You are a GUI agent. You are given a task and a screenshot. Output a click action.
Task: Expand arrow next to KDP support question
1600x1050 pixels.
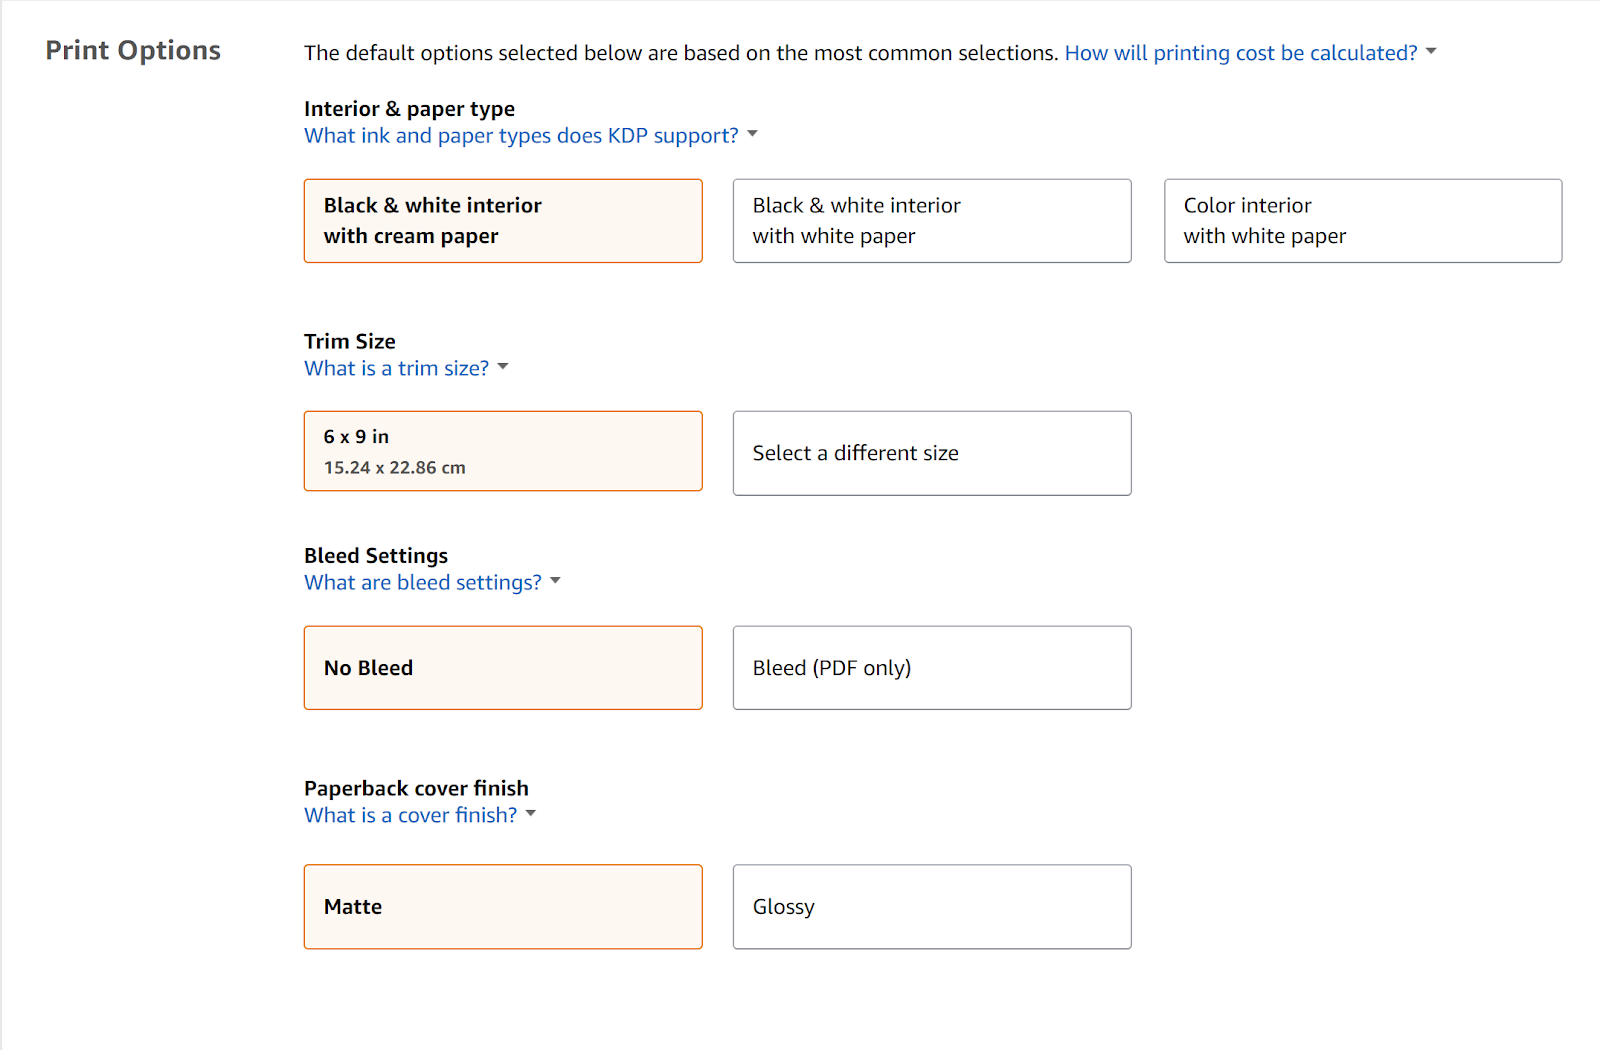pos(752,134)
